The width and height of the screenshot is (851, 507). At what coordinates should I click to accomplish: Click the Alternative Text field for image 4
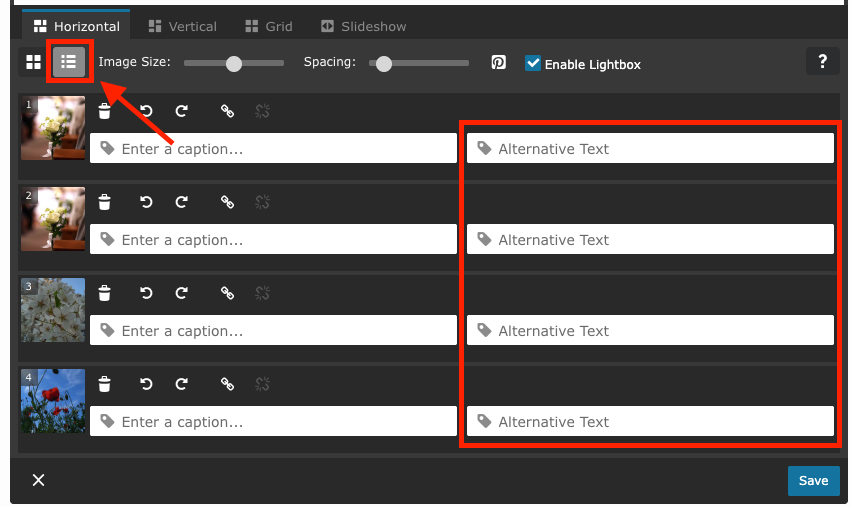coord(650,421)
